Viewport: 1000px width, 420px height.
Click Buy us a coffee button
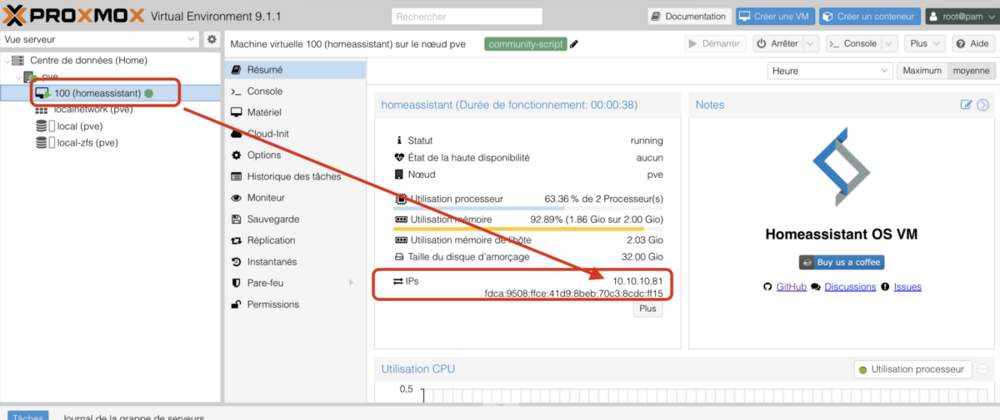tap(841, 262)
